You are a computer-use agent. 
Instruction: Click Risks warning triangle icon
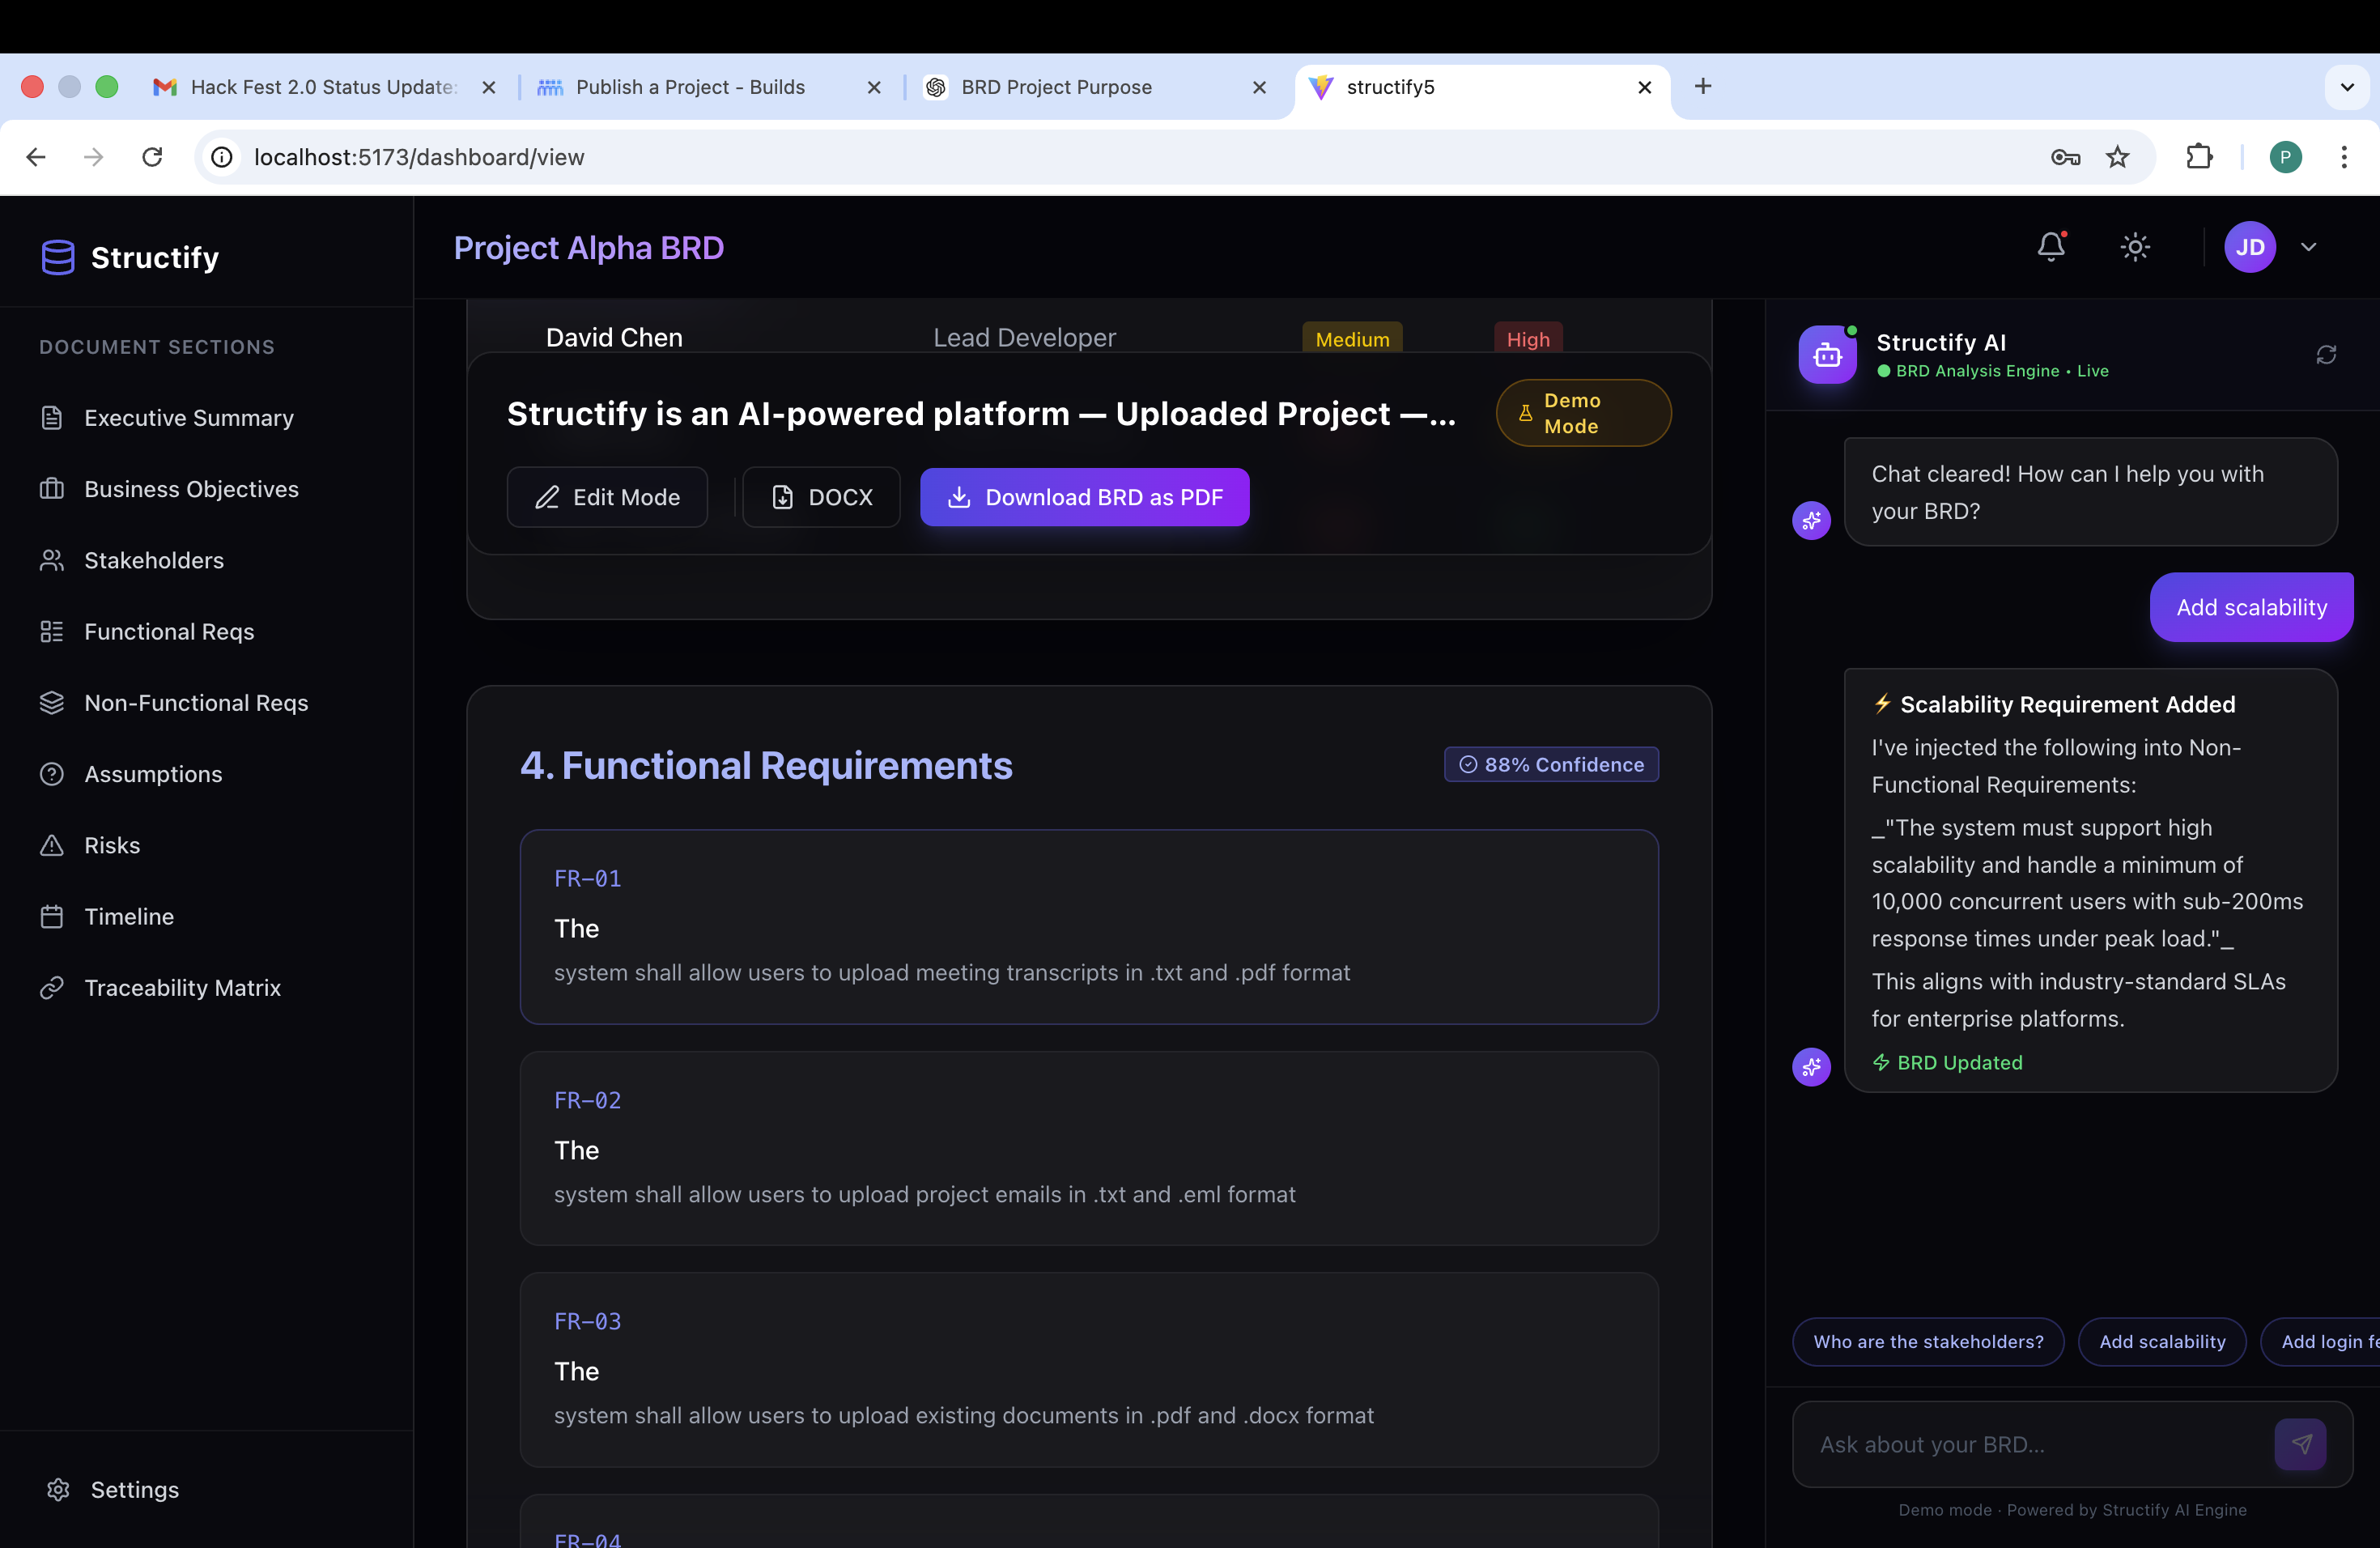point(52,845)
